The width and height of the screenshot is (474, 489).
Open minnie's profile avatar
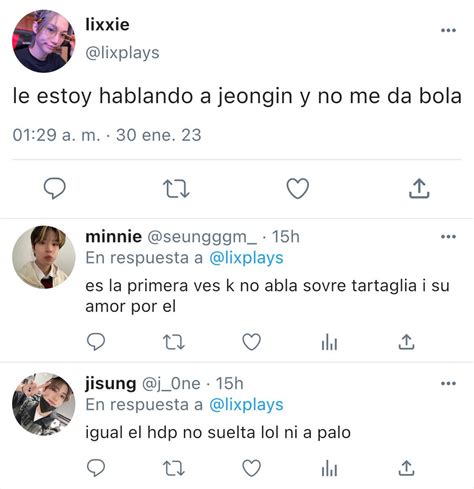(x=44, y=257)
